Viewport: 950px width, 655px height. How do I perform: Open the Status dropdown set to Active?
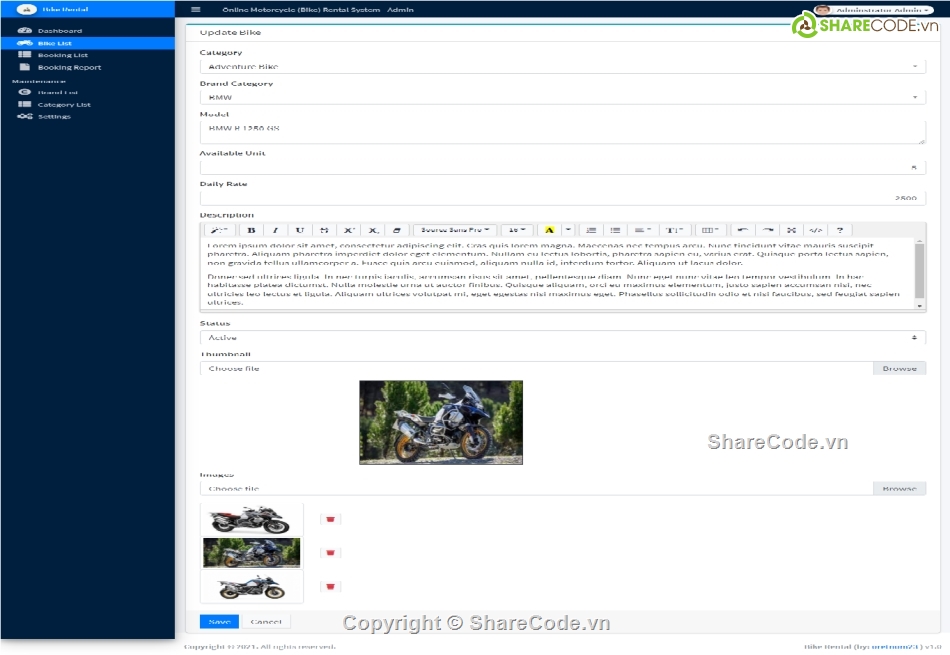point(562,338)
